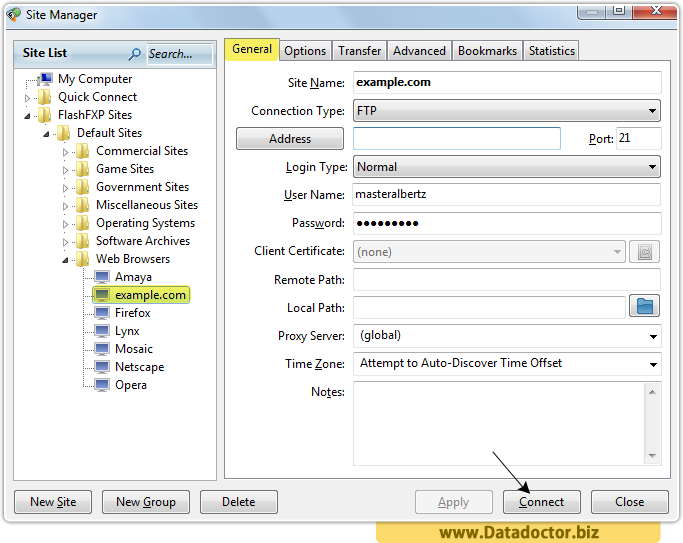Viewport: 683px width, 543px height.
Task: Browse for local path folder icon
Action: pos(645,306)
